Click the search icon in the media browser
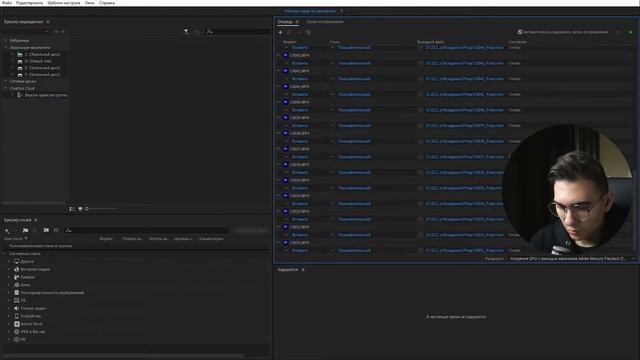Screen dimensions: 640x360 tap(209, 31)
